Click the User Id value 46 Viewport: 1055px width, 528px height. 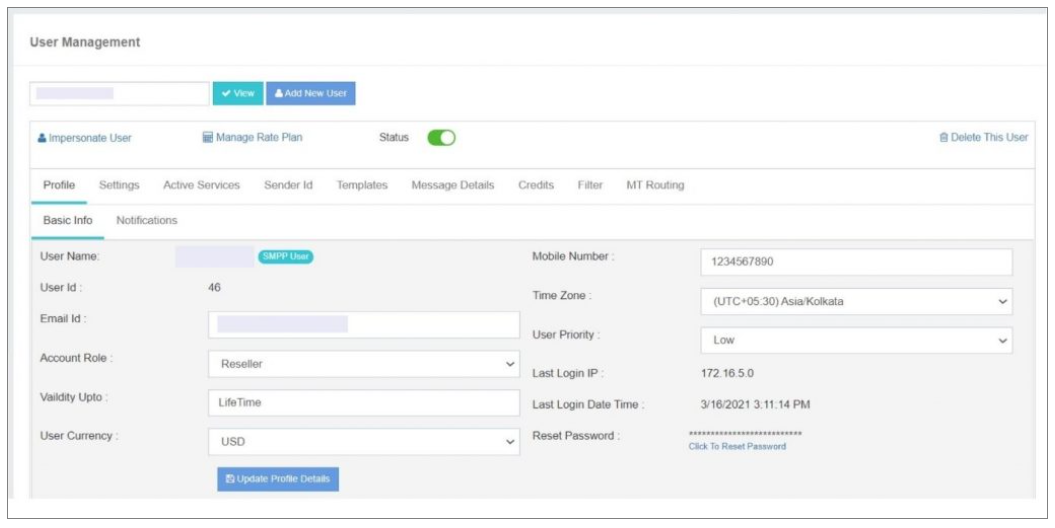(214, 287)
